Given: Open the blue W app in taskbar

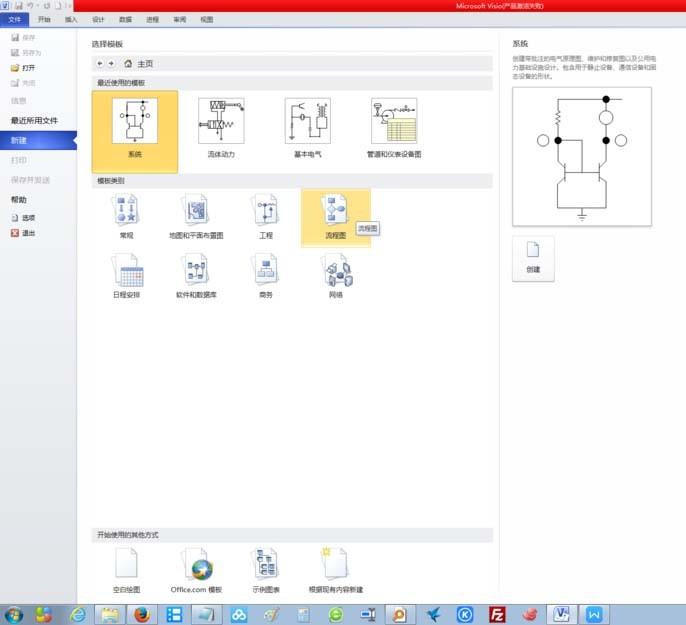Looking at the screenshot, I should tap(594, 615).
